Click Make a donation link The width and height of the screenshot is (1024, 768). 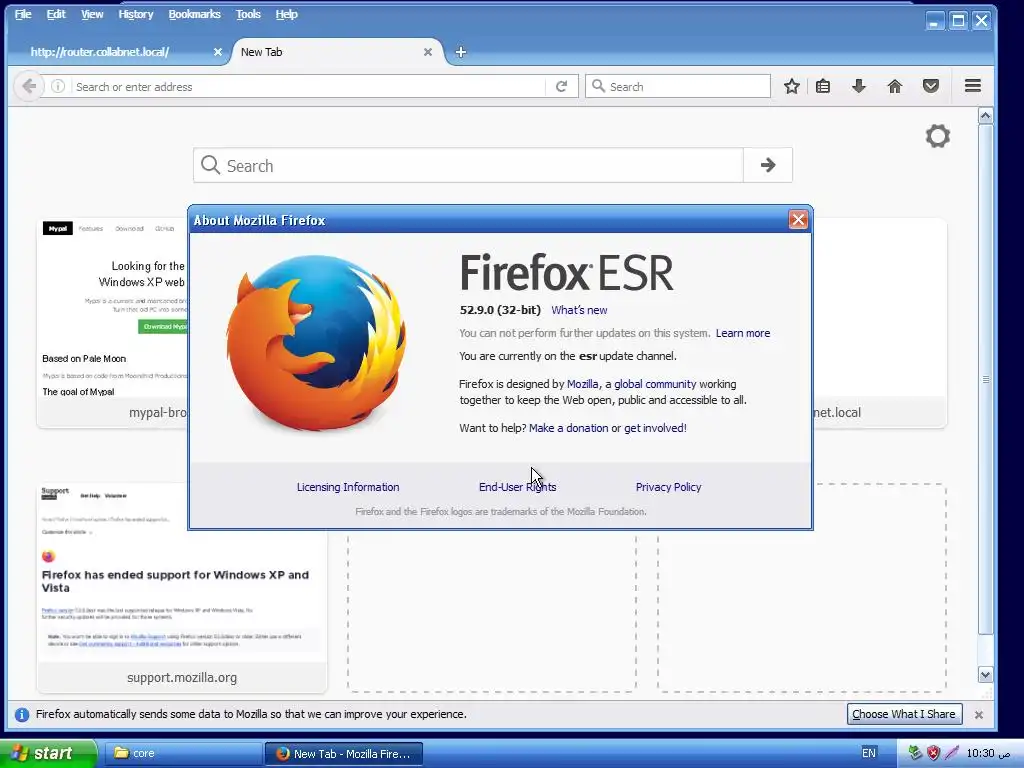(x=568, y=428)
